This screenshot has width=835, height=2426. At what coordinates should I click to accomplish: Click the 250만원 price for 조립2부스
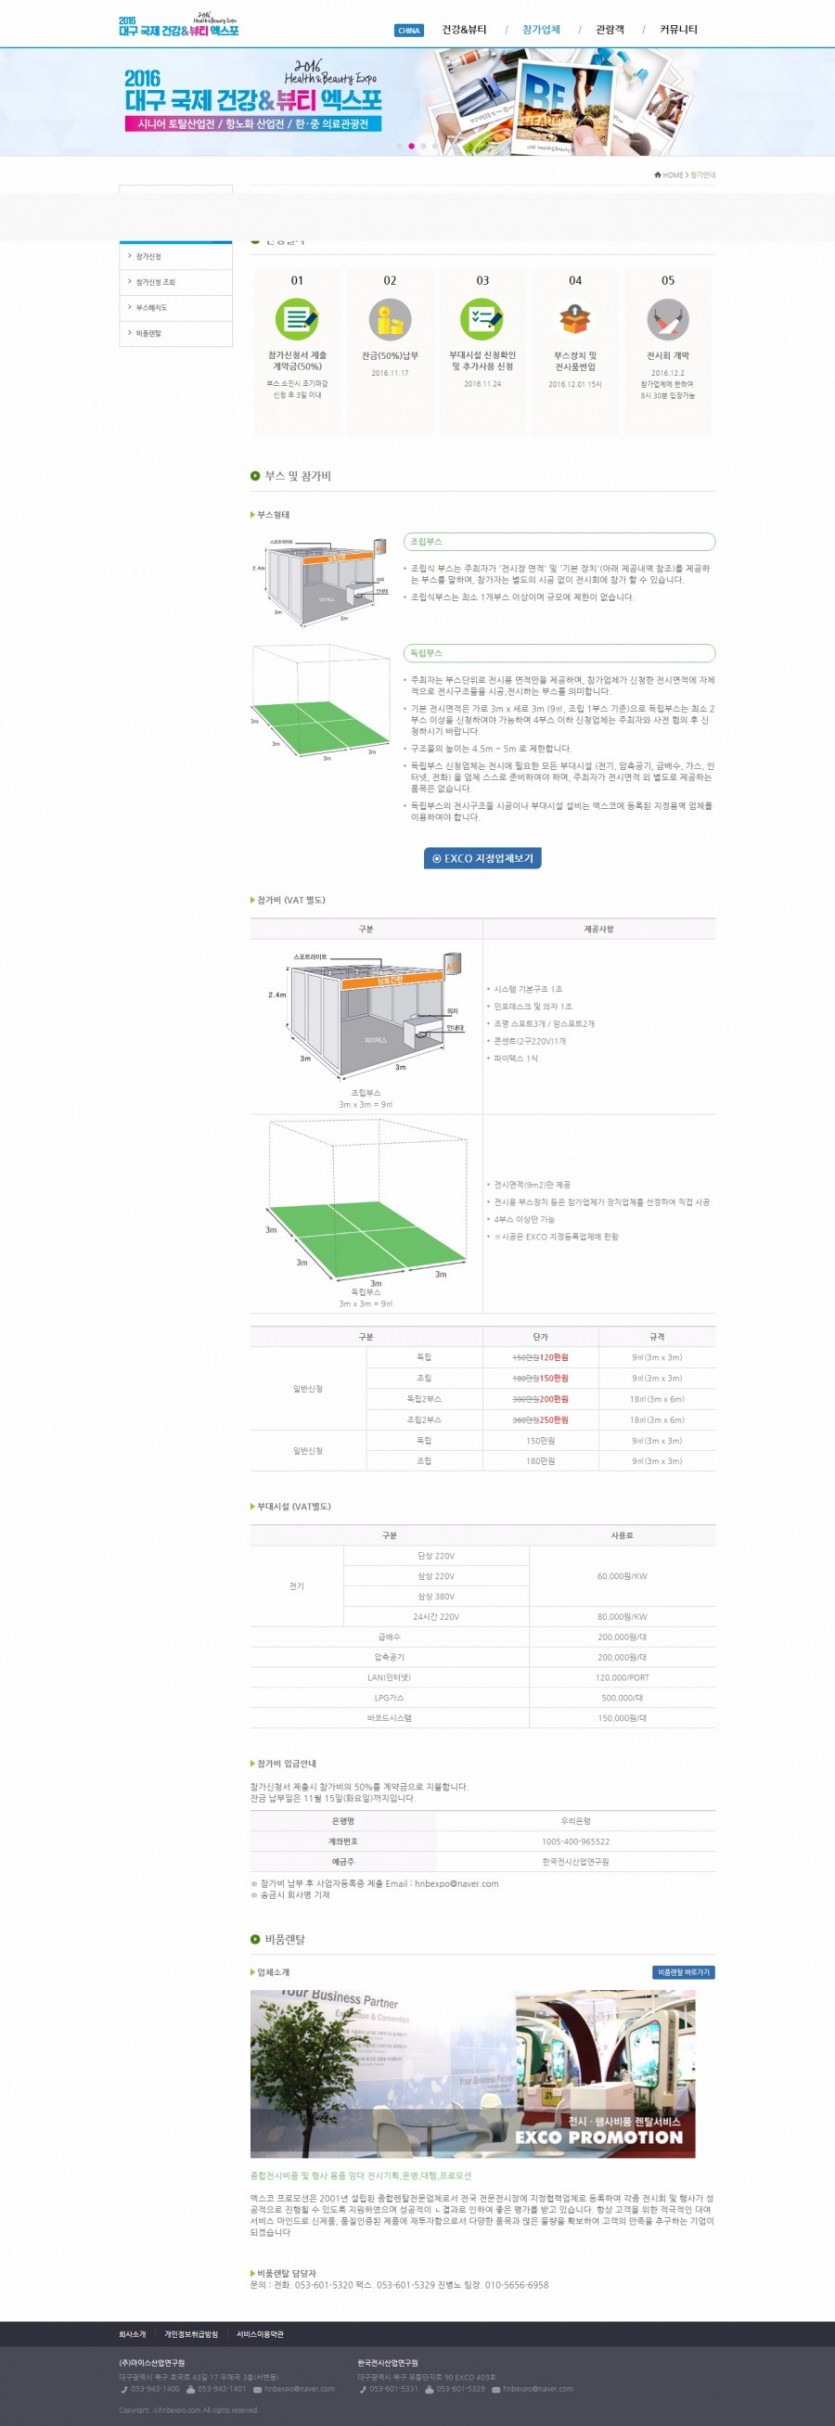(x=553, y=1420)
